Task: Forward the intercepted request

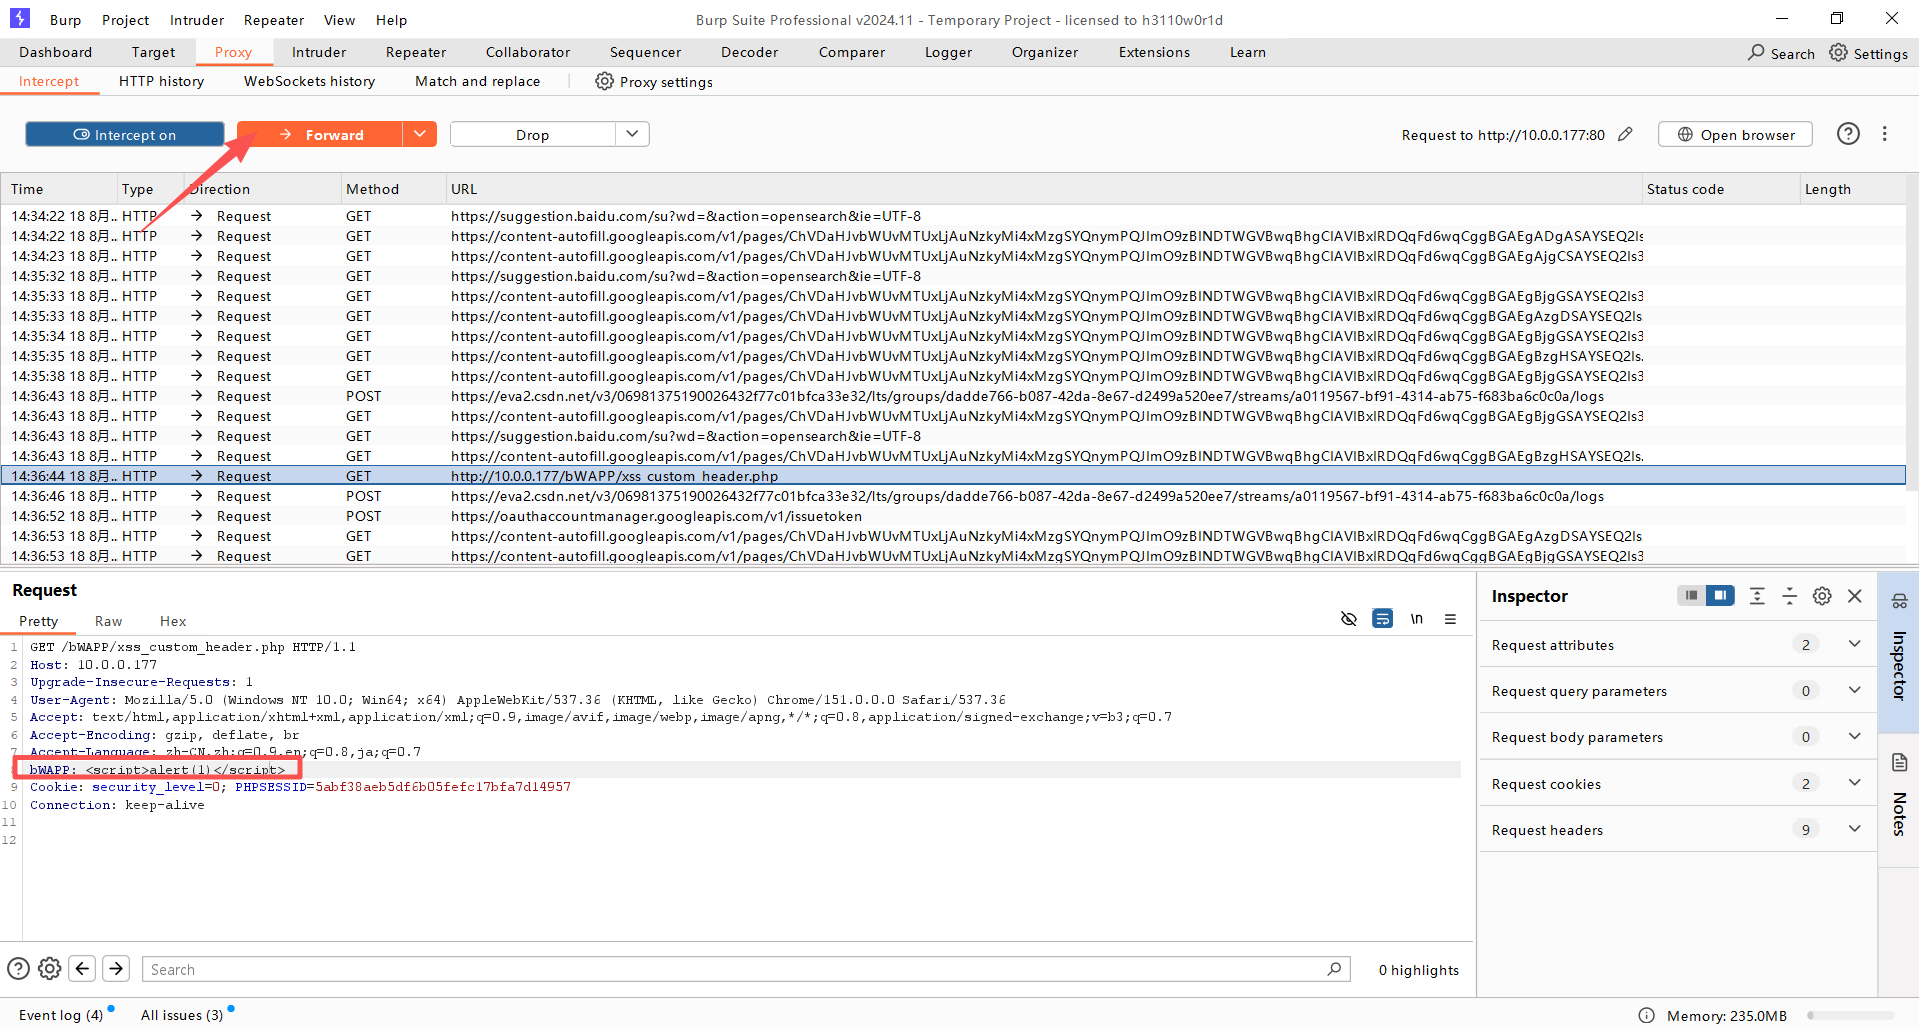Action: coord(320,134)
